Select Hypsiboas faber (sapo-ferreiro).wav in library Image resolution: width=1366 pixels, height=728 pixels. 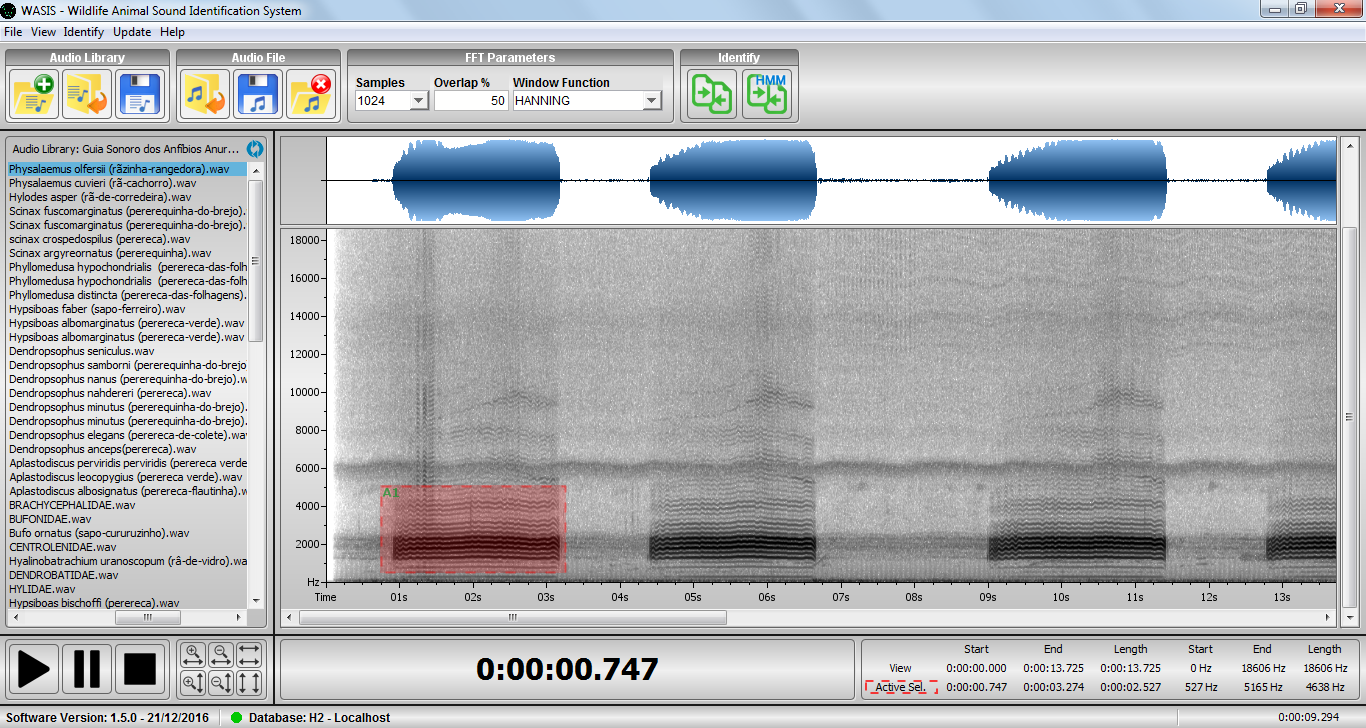97,309
